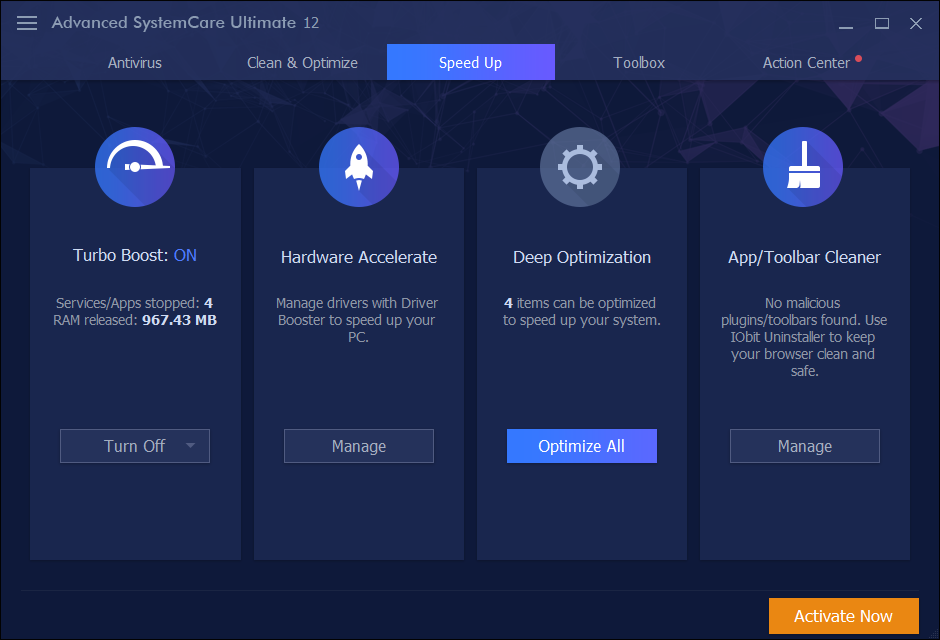Click the '4 items can be optimized' text
The image size is (940, 640).
(x=580, y=303)
